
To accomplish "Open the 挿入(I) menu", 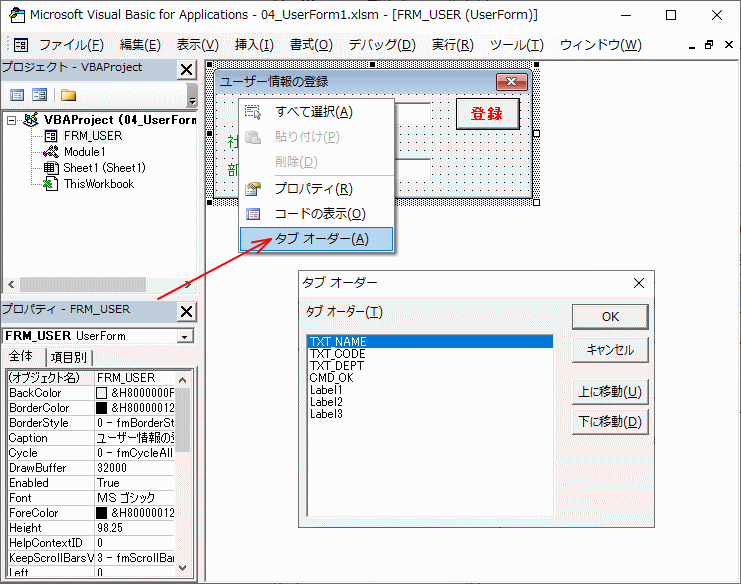I will [254, 45].
